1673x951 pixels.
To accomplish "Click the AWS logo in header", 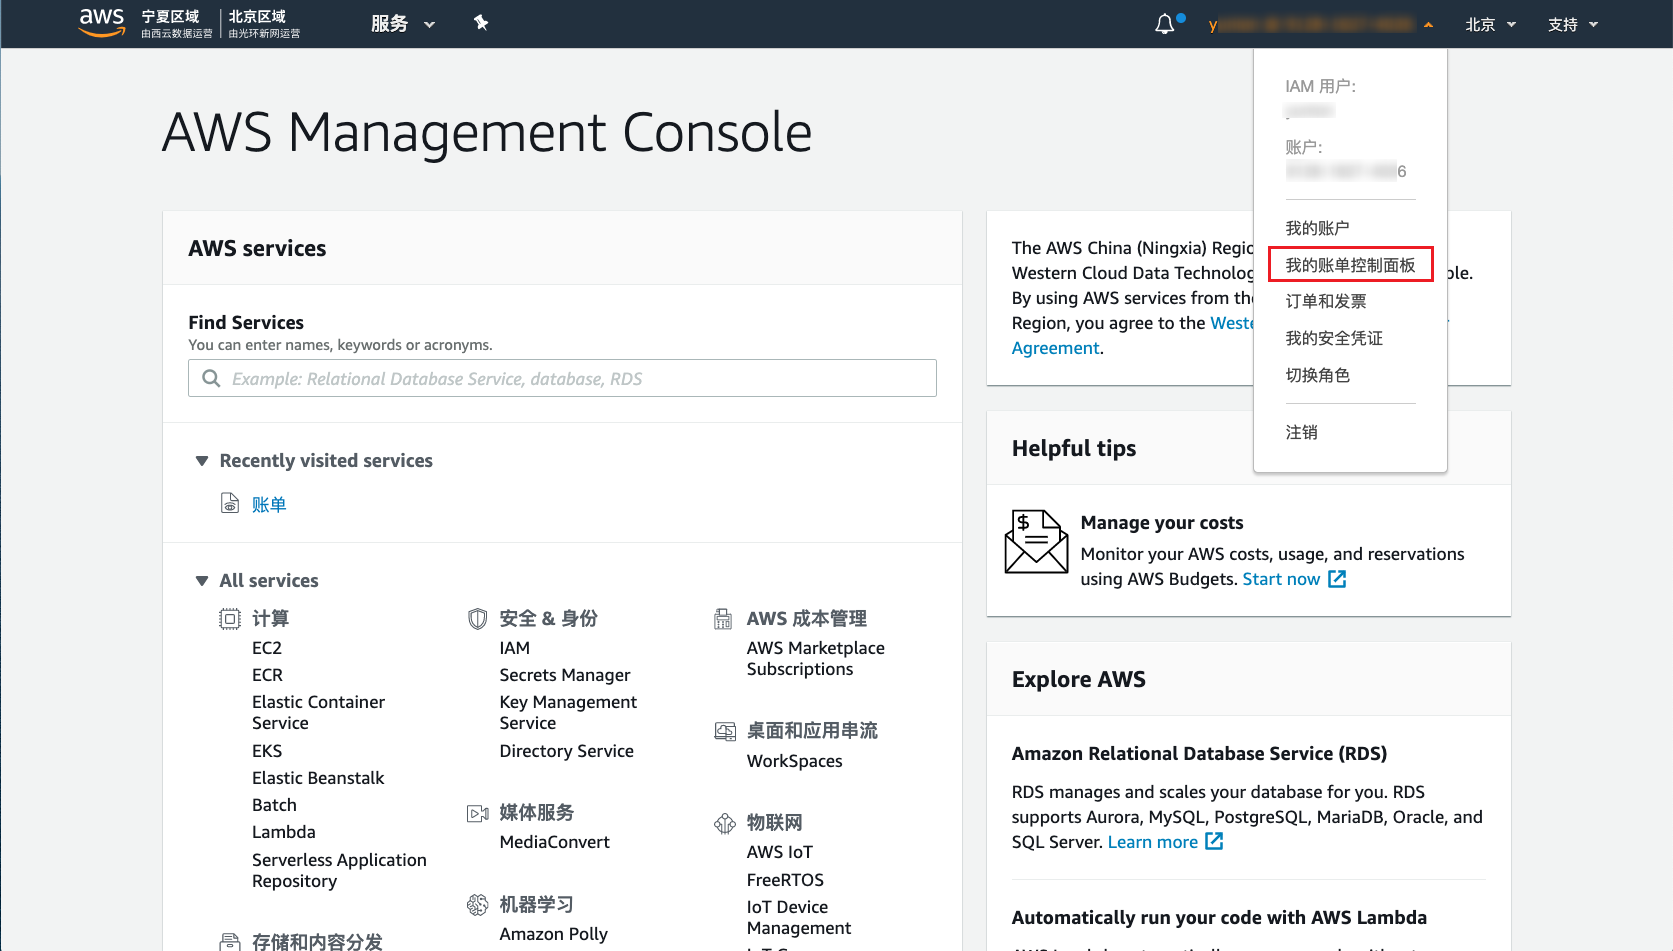I will coord(102,22).
